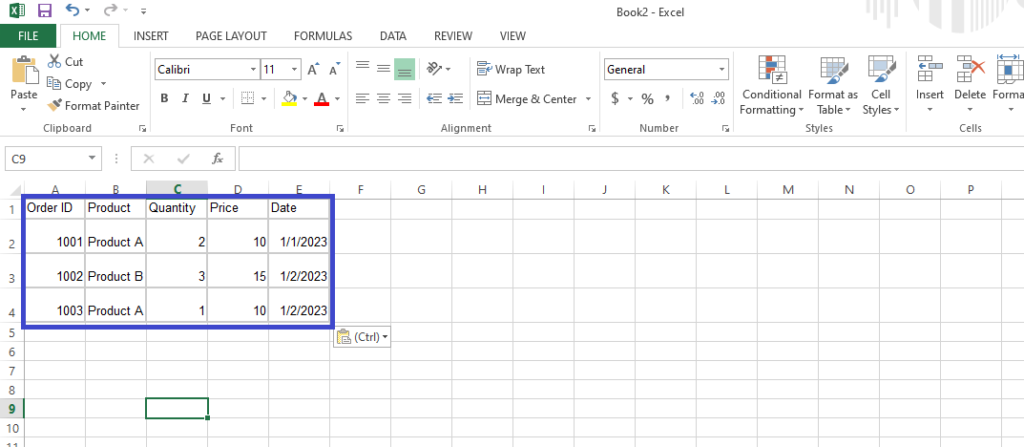Image resolution: width=1024 pixels, height=447 pixels.
Task: Open Conditional Formatting menu
Action: click(771, 86)
